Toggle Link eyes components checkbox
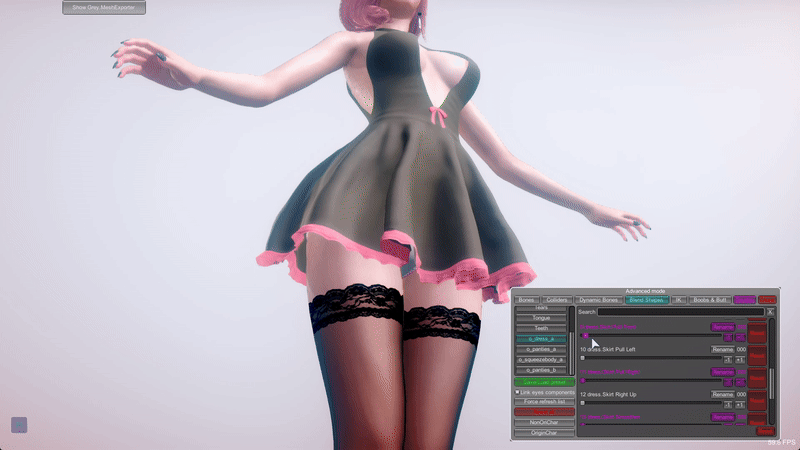Image resolution: width=800 pixels, height=450 pixels. (517, 392)
